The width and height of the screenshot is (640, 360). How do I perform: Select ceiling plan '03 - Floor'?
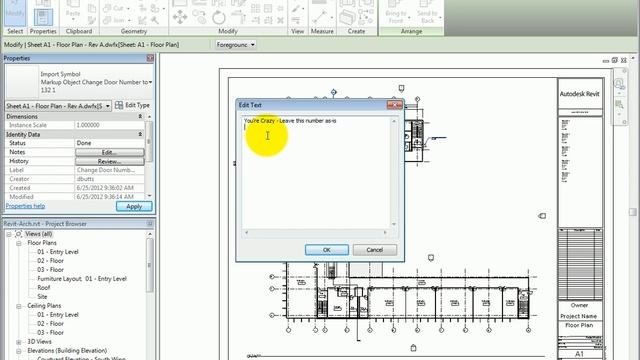point(51,333)
